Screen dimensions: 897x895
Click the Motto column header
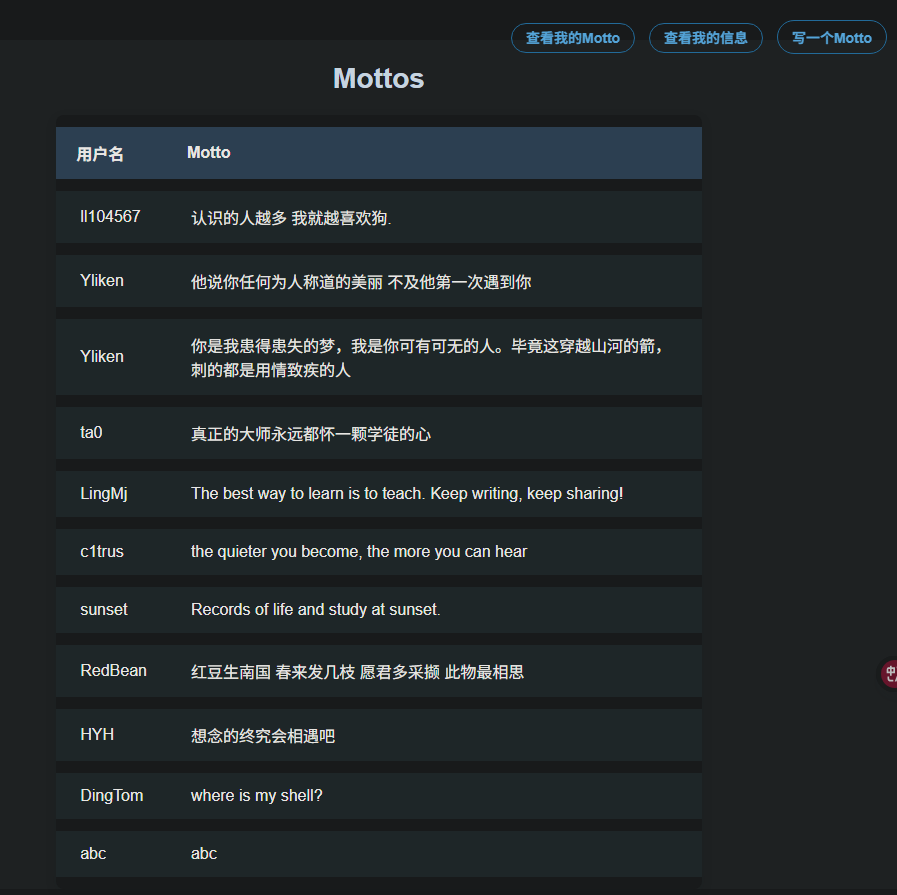click(x=208, y=153)
